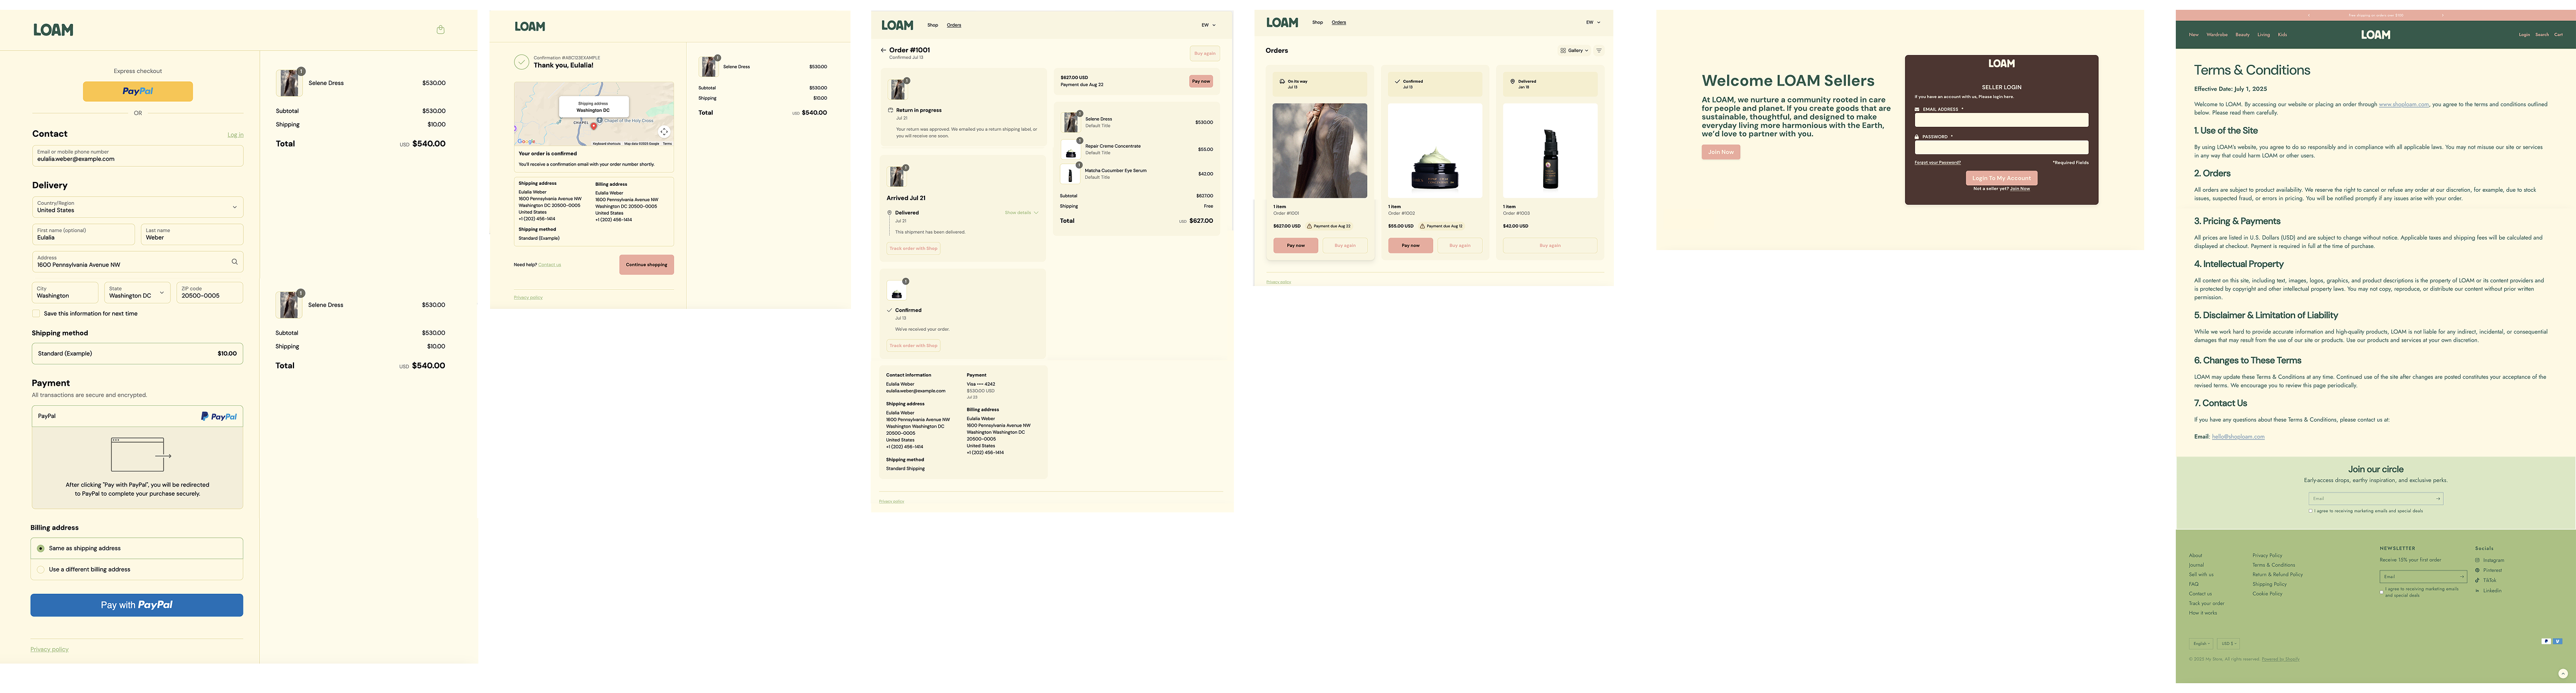Select Standard (Example) shipping method
Image resolution: width=2576 pixels, height=693 pixels.
(x=137, y=353)
